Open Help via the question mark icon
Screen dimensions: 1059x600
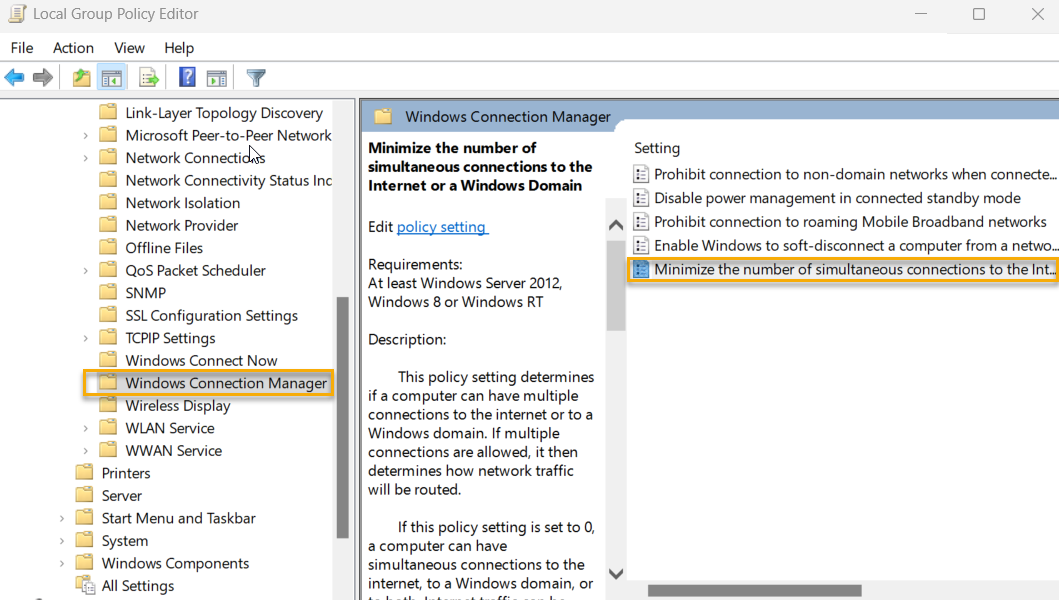186,77
